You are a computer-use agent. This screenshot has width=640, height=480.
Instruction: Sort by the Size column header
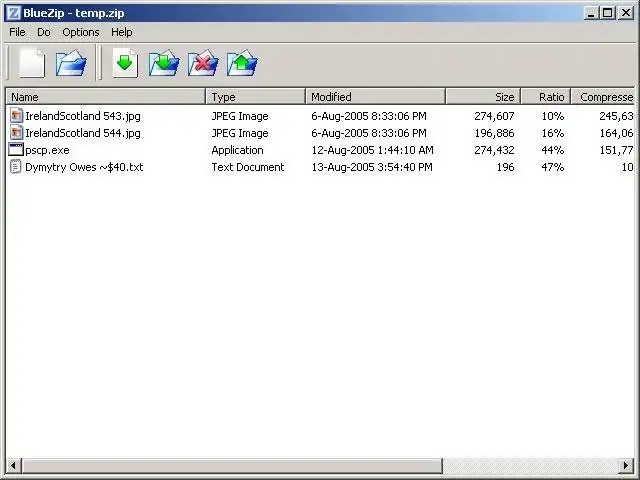point(483,97)
